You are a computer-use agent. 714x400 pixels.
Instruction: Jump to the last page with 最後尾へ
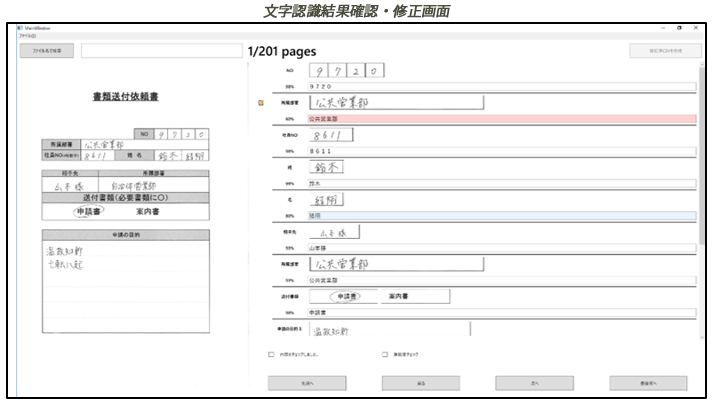[648, 383]
